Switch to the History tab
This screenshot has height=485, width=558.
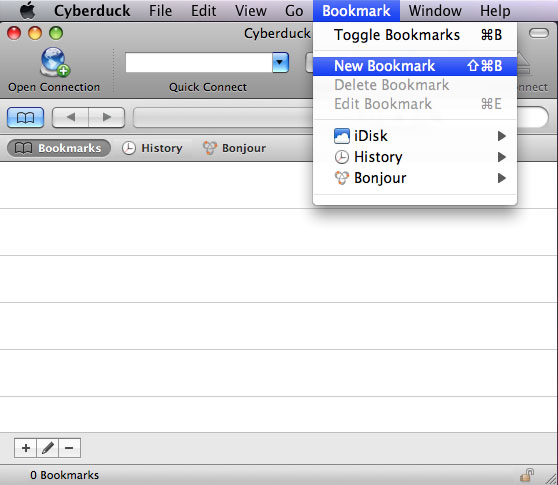[x=152, y=148]
